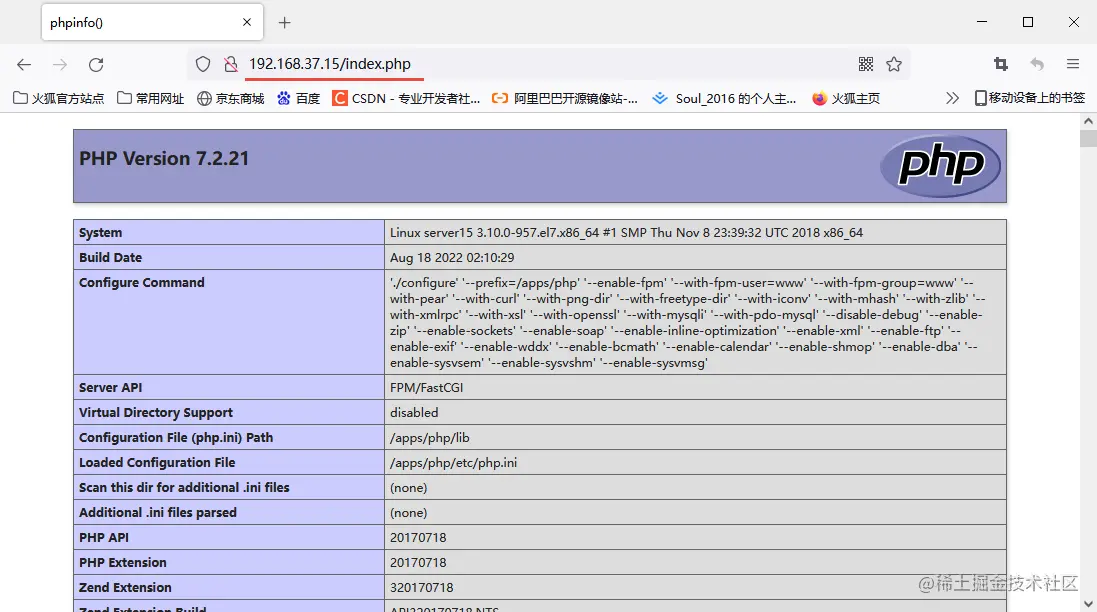The height and width of the screenshot is (612, 1097).
Task: Click the Configuration File (php.ini) Path label
Action: [176, 438]
